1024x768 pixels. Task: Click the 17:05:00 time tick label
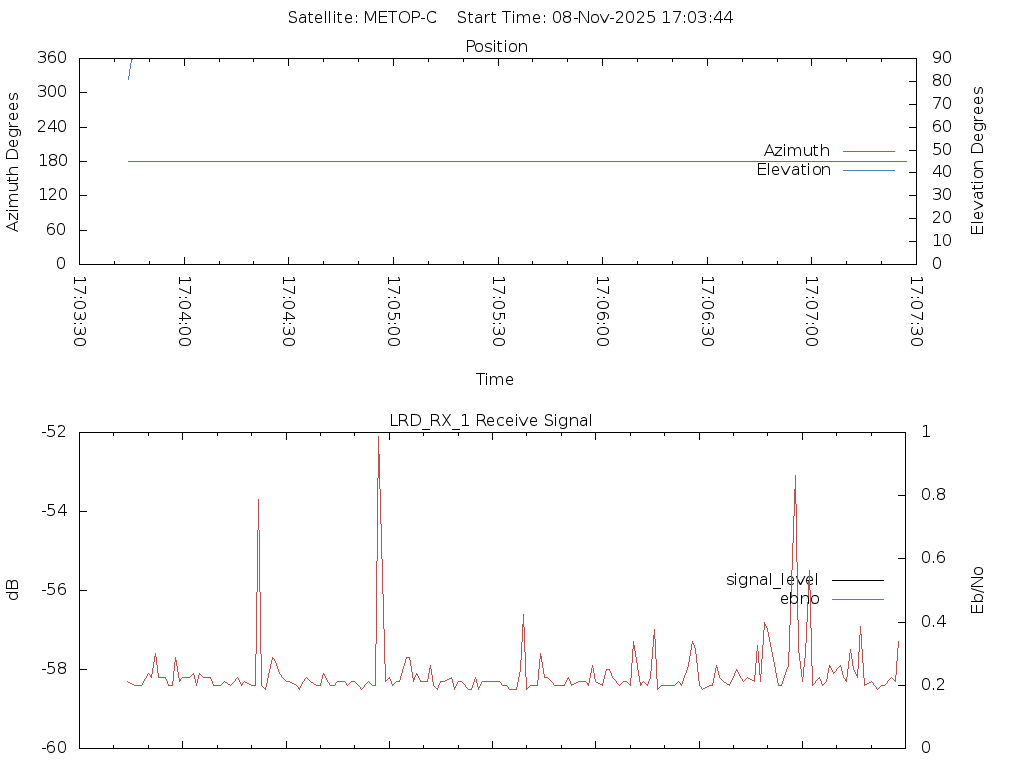click(x=393, y=312)
